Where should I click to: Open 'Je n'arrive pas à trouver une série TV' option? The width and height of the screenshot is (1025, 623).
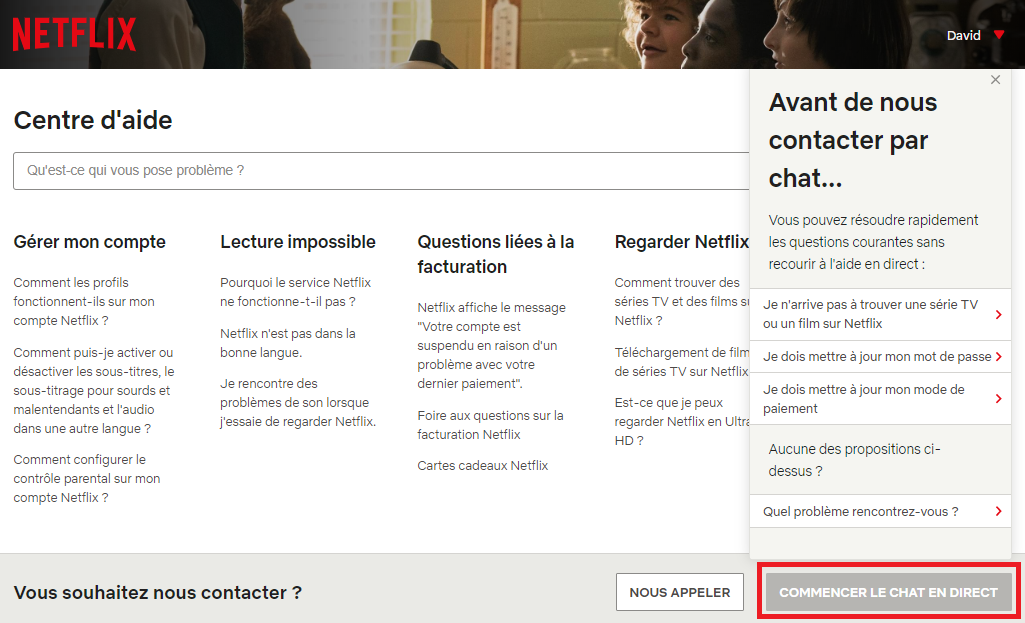click(880, 314)
